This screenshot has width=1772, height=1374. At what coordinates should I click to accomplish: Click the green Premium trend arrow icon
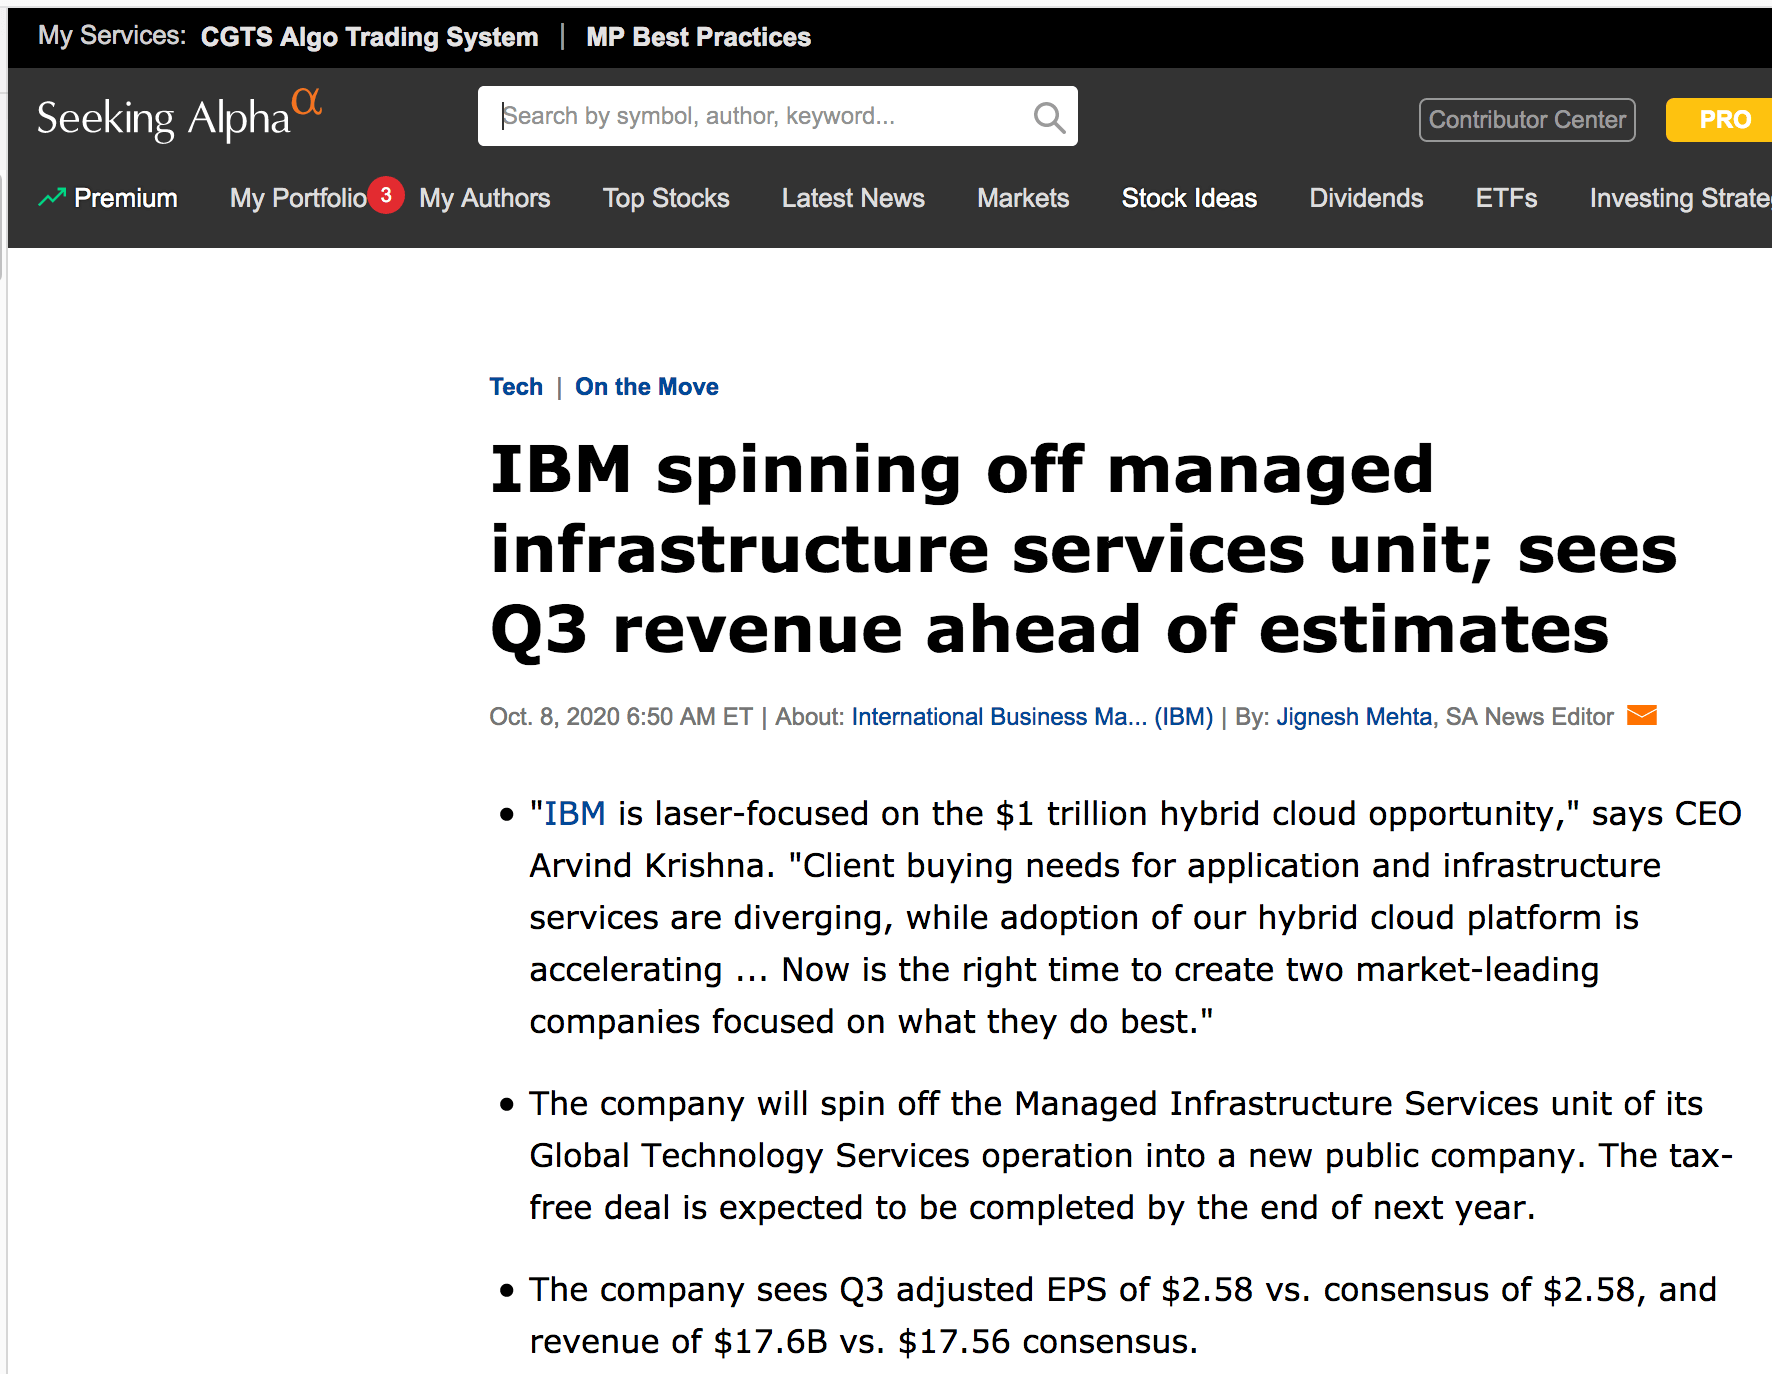(52, 198)
